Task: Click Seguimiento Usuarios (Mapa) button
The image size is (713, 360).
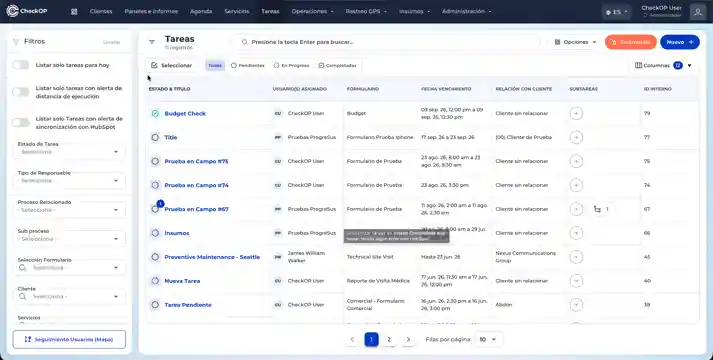Action: [69, 340]
